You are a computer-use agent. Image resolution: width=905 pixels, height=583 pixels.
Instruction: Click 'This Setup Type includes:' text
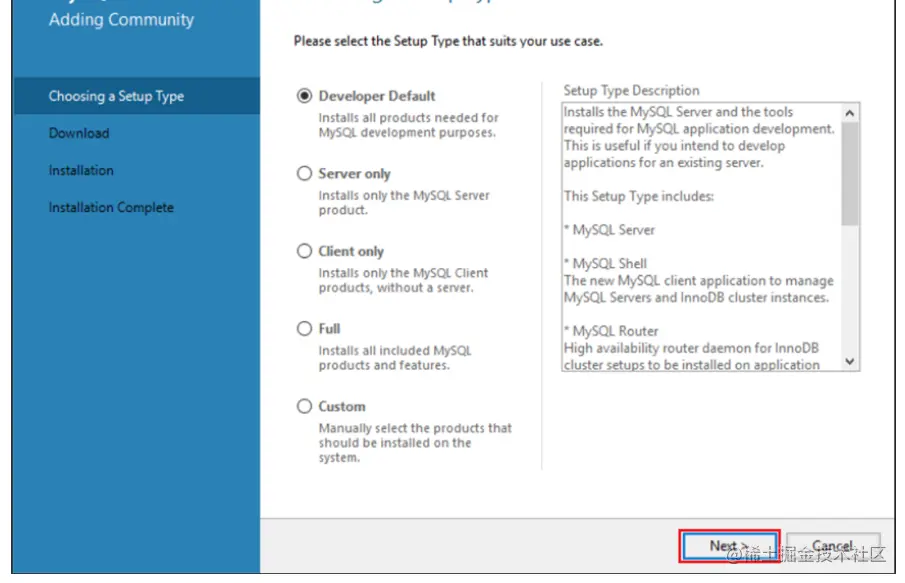(639, 196)
